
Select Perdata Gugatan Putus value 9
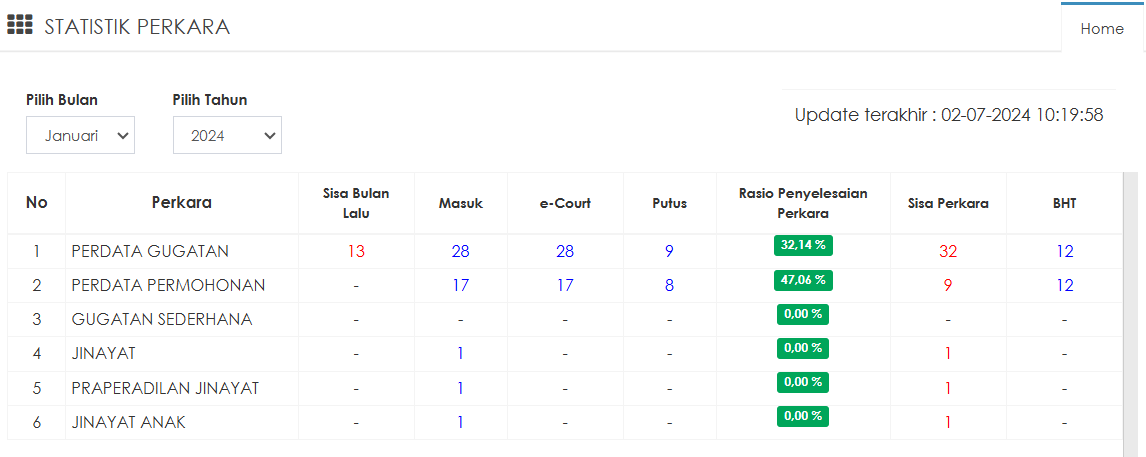pos(669,252)
